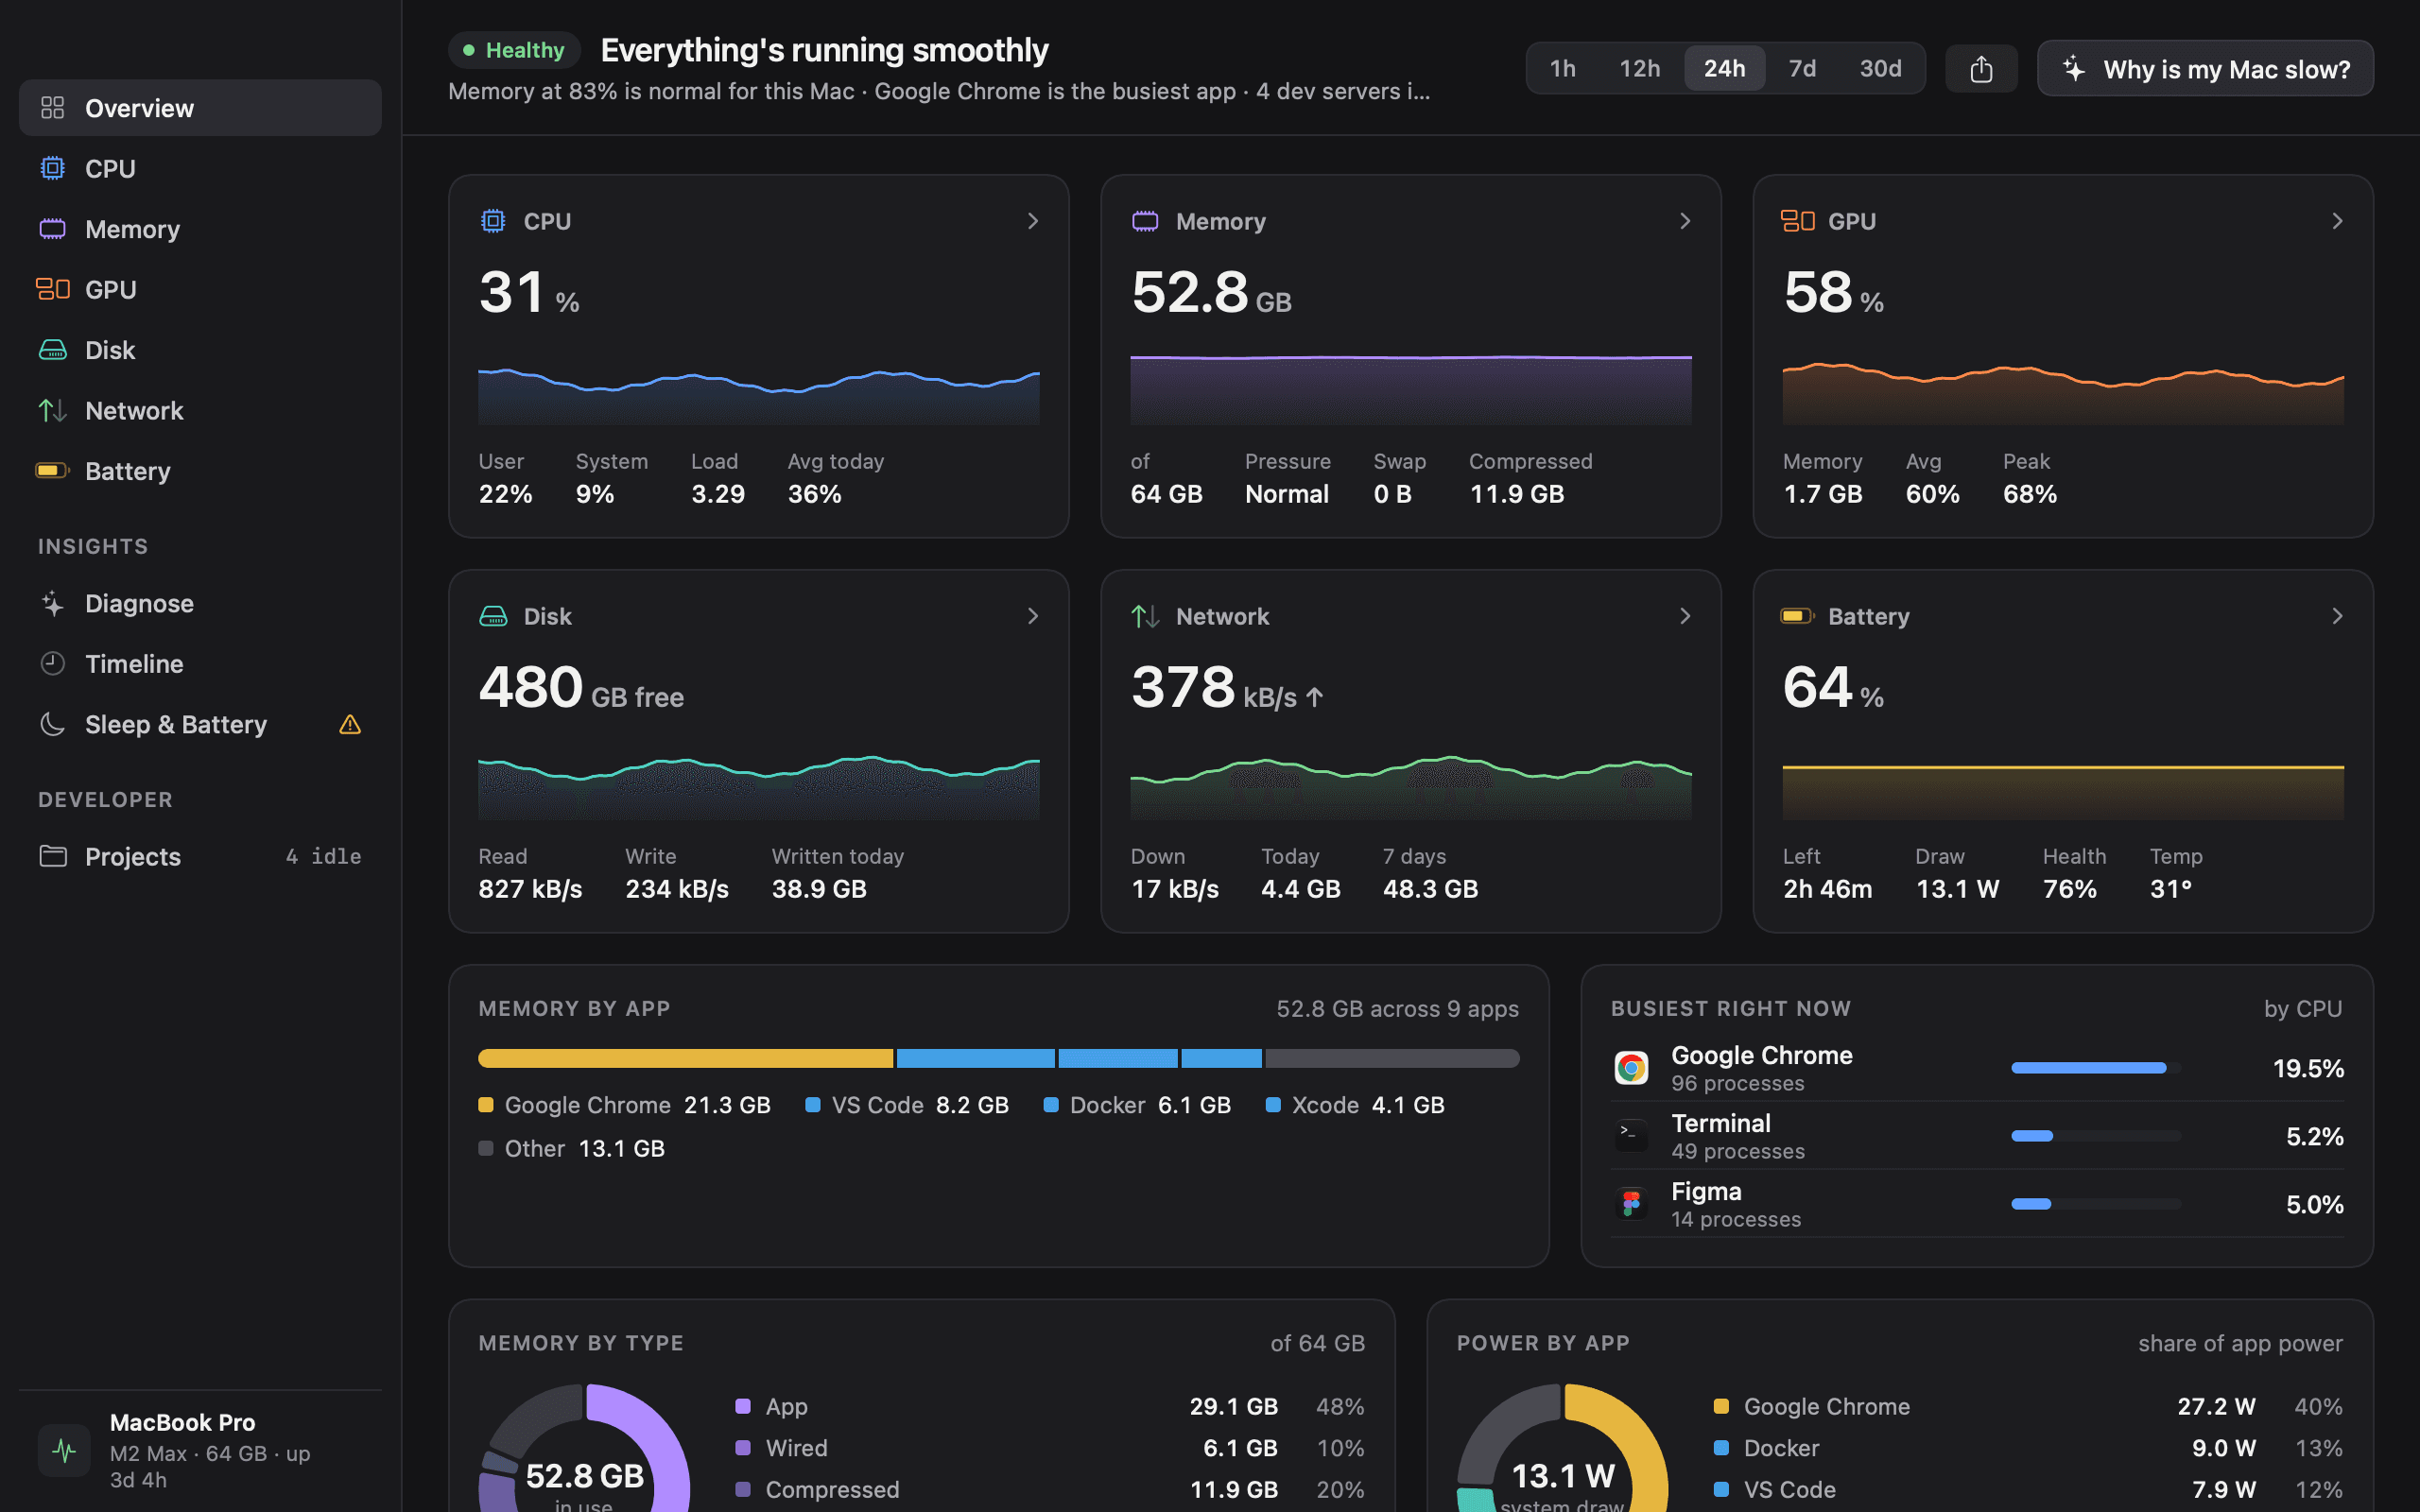Expand the Memory card chevron
The width and height of the screenshot is (2420, 1512).
coord(1685,221)
